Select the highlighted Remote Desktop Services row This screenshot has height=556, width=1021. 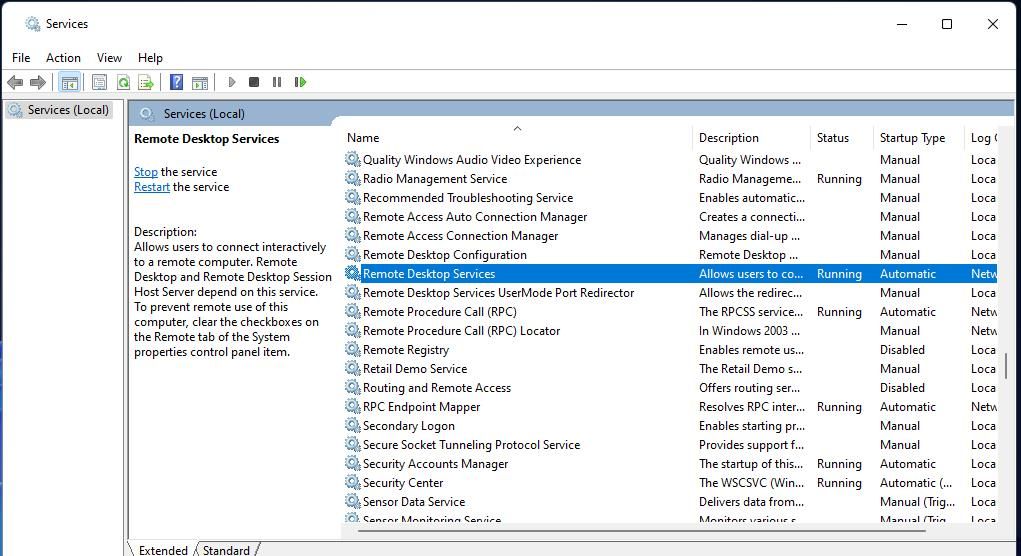[670, 273]
